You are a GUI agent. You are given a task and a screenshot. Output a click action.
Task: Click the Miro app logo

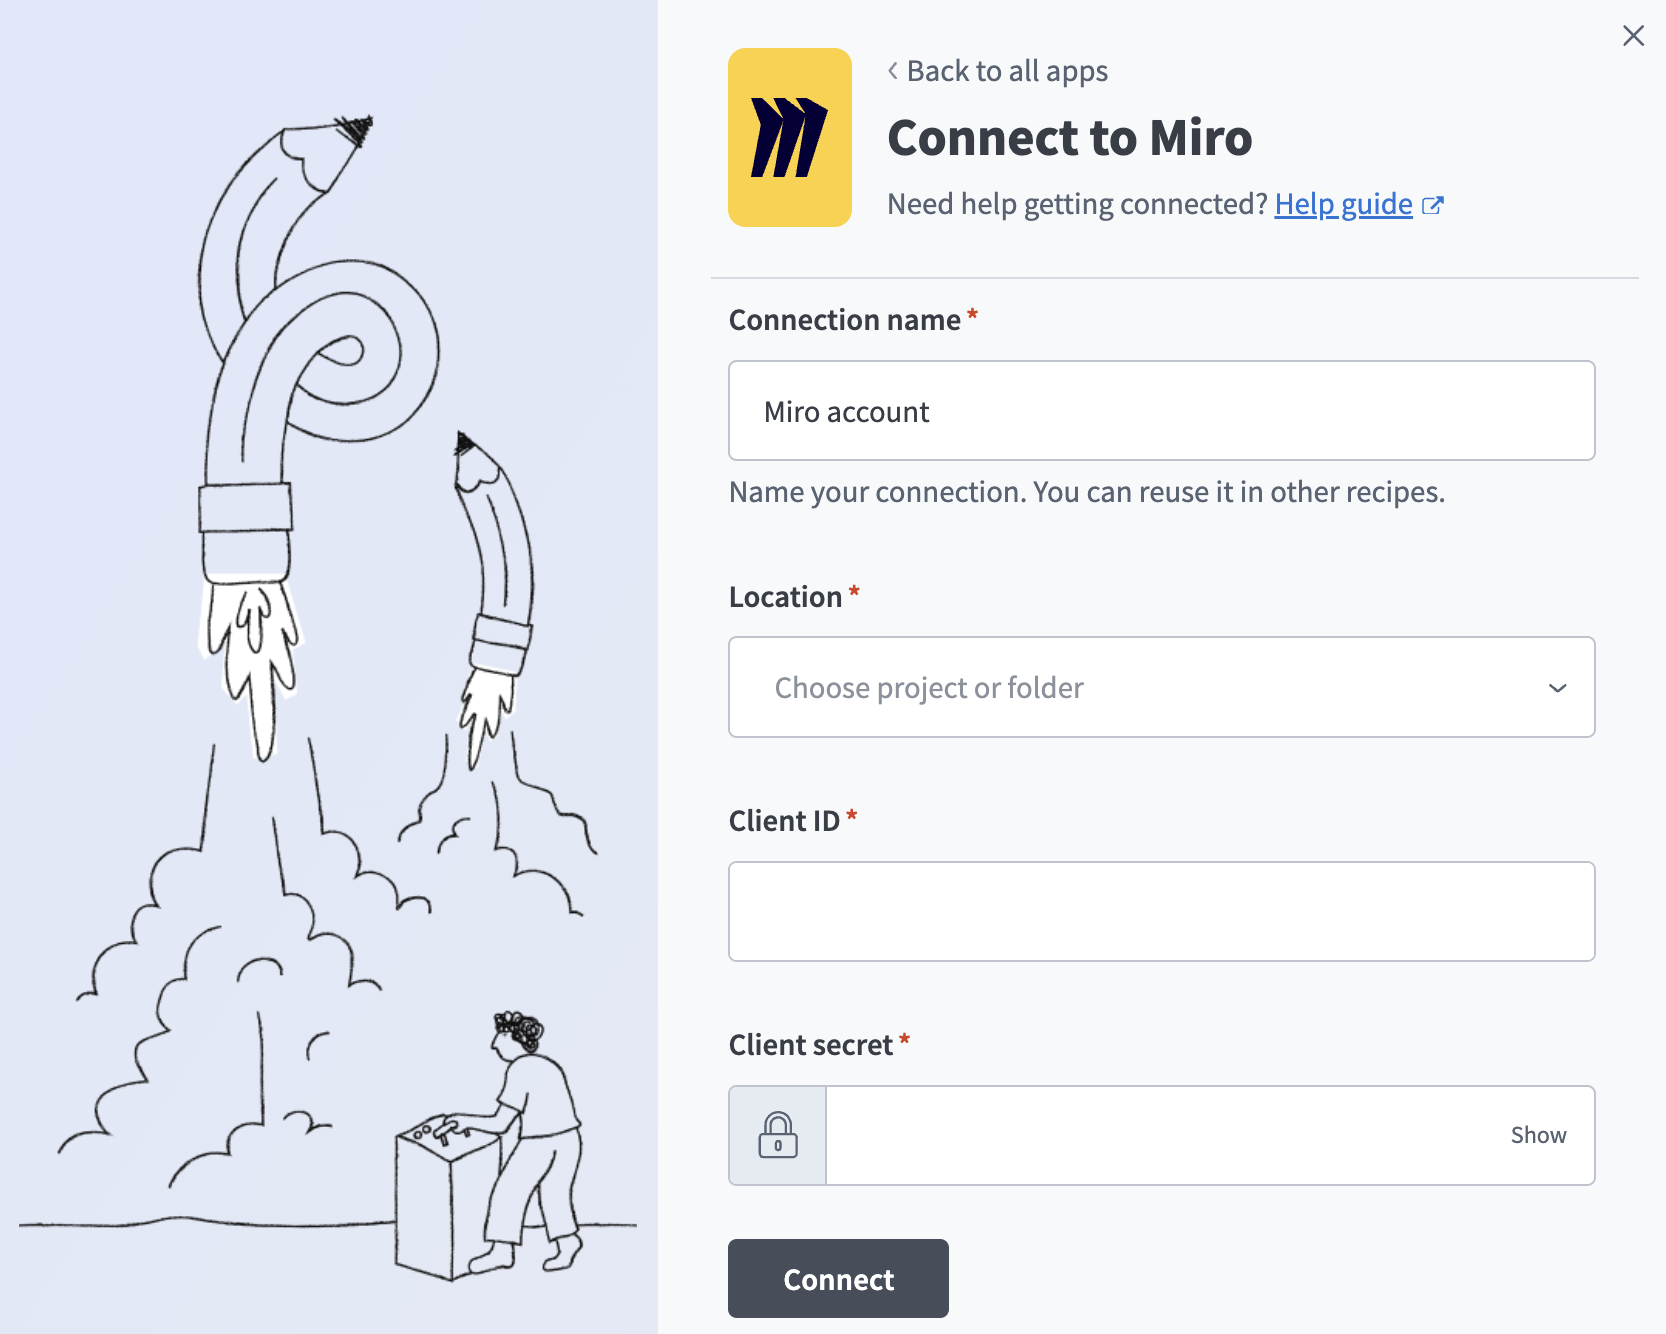(x=790, y=137)
